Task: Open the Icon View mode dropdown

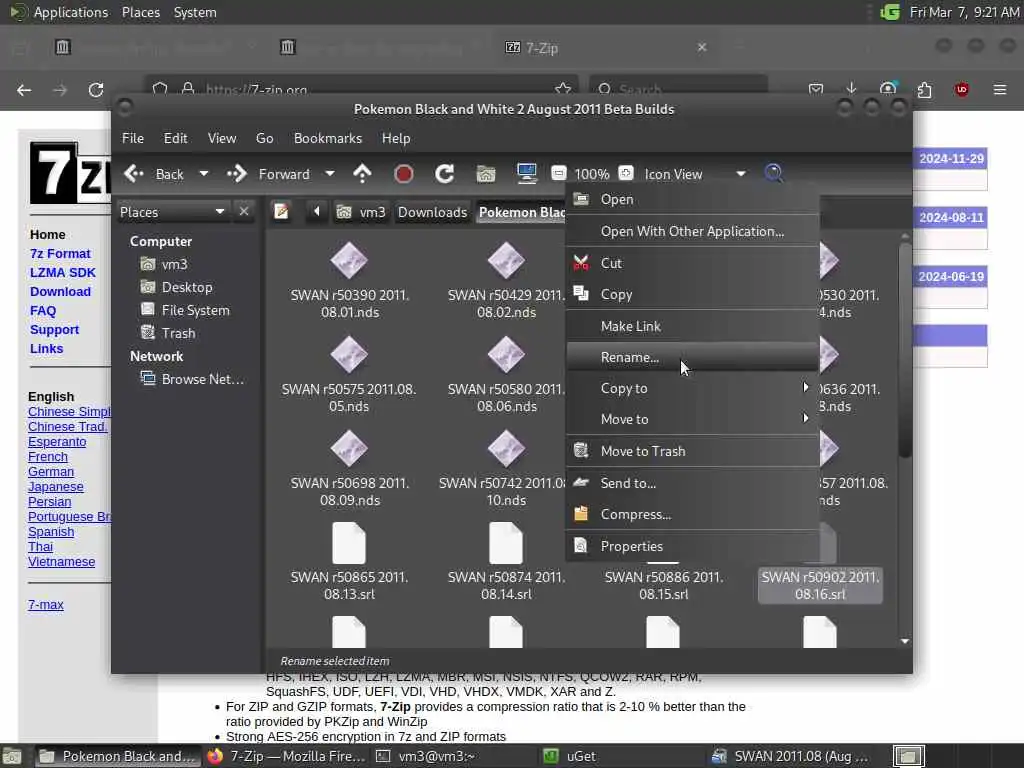Action: [x=695, y=174]
